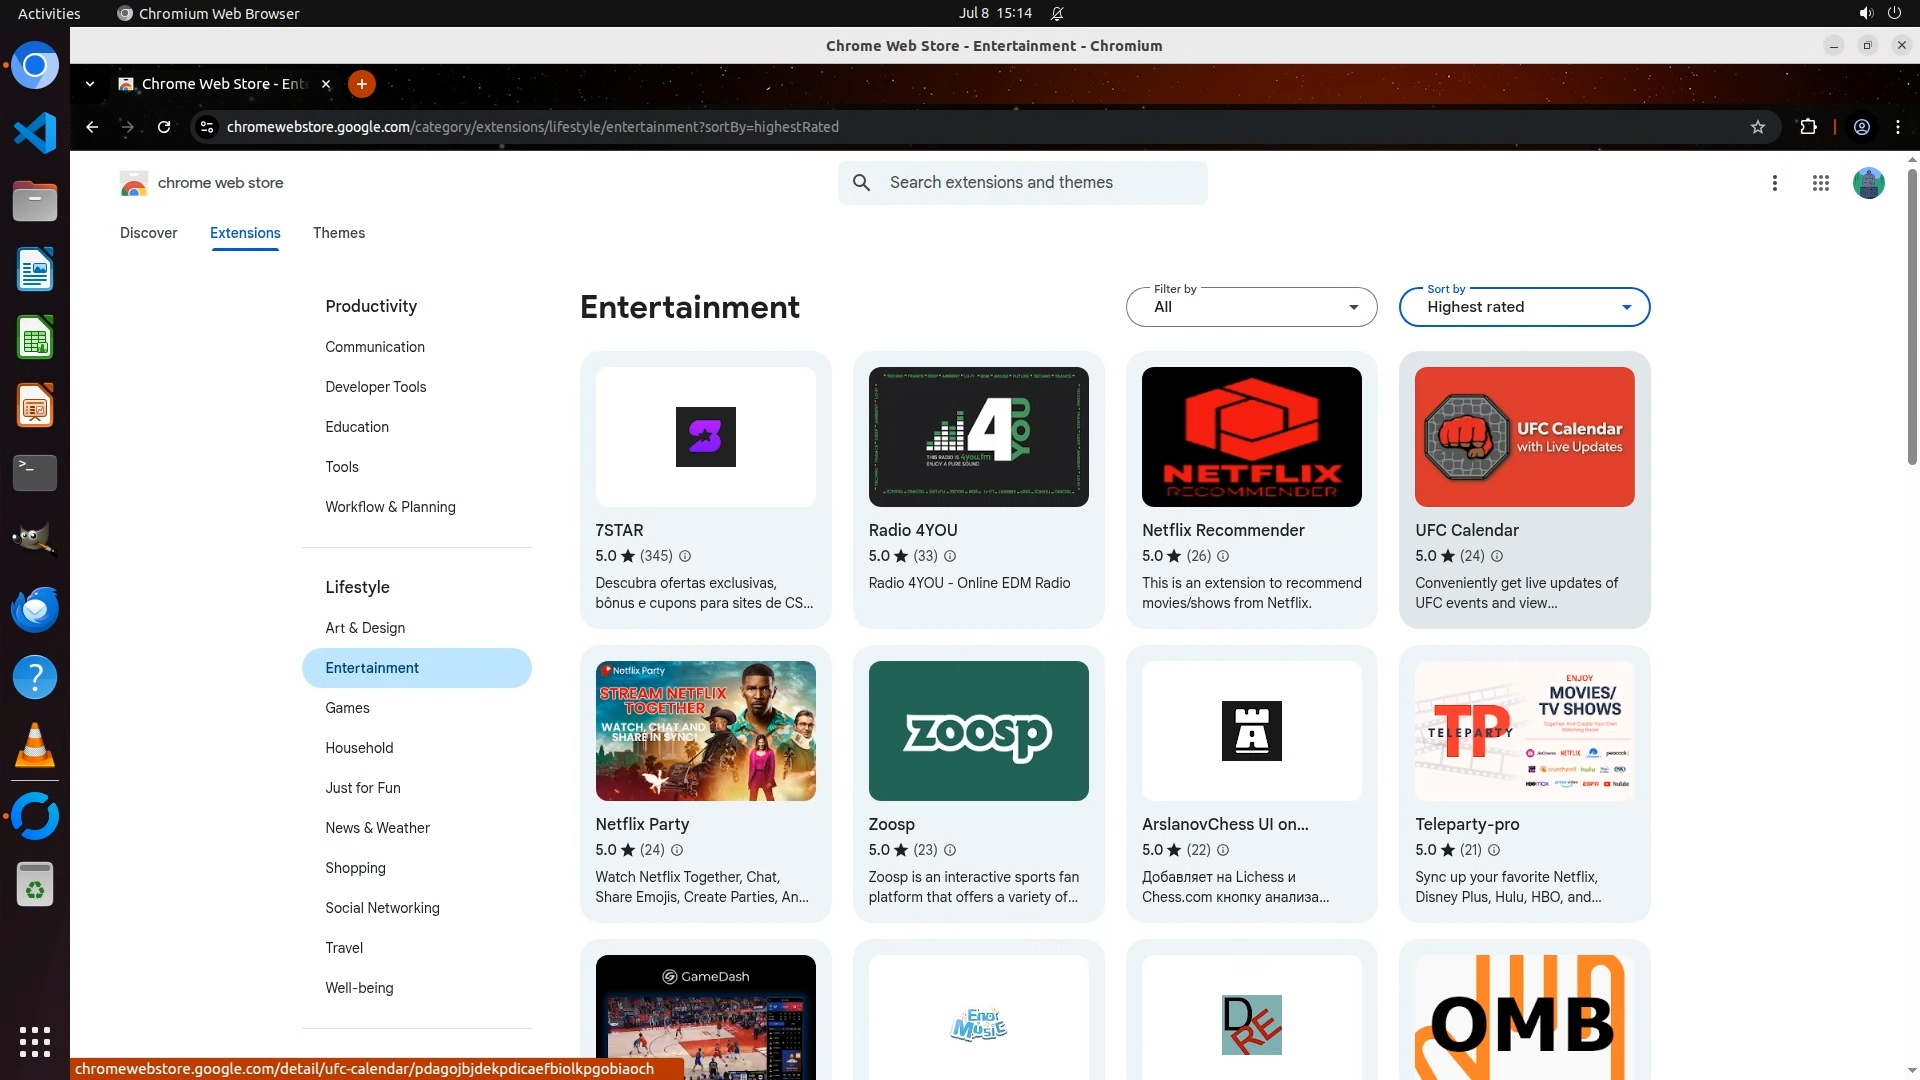Open the store's three-dot more options menu

point(1775,183)
